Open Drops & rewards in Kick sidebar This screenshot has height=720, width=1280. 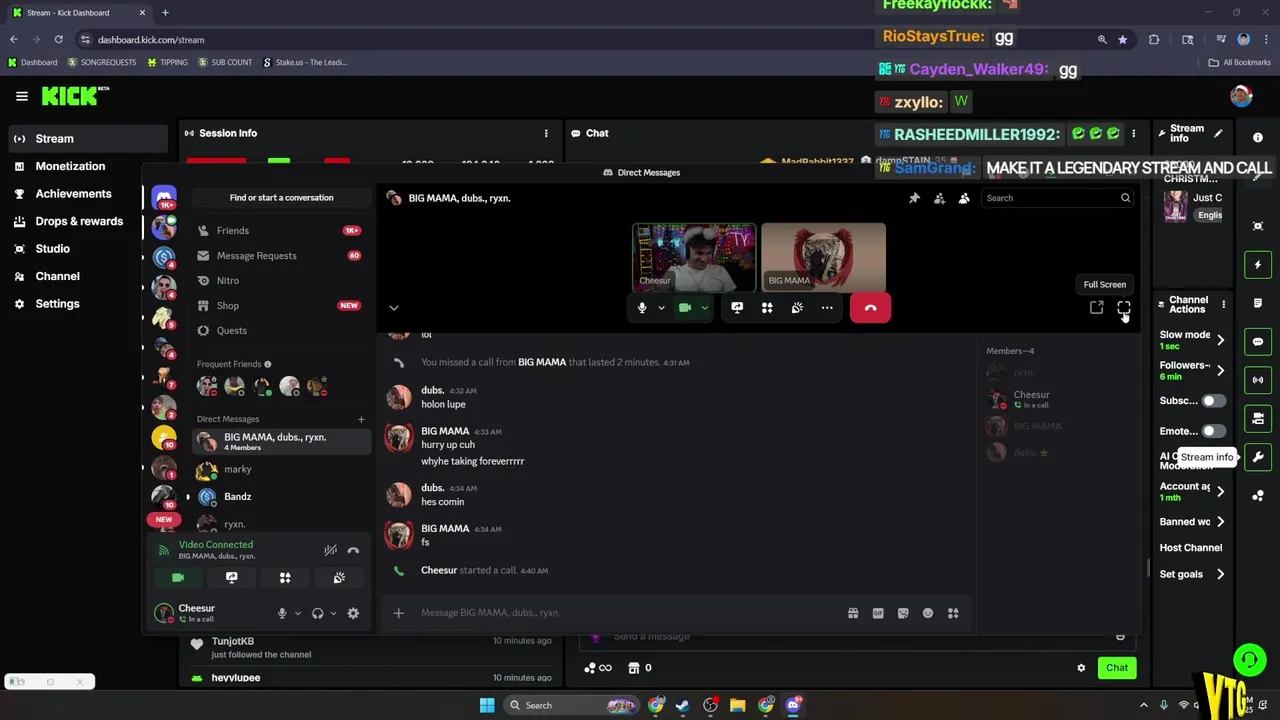(88, 221)
